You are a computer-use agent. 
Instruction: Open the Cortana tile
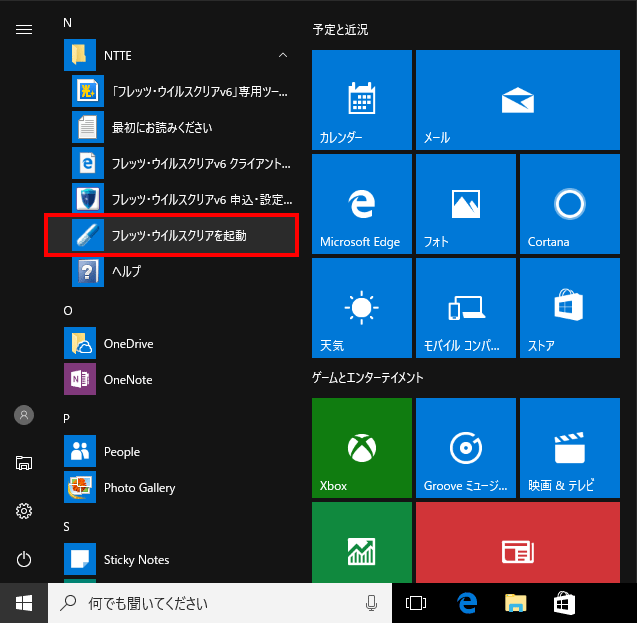pos(569,203)
